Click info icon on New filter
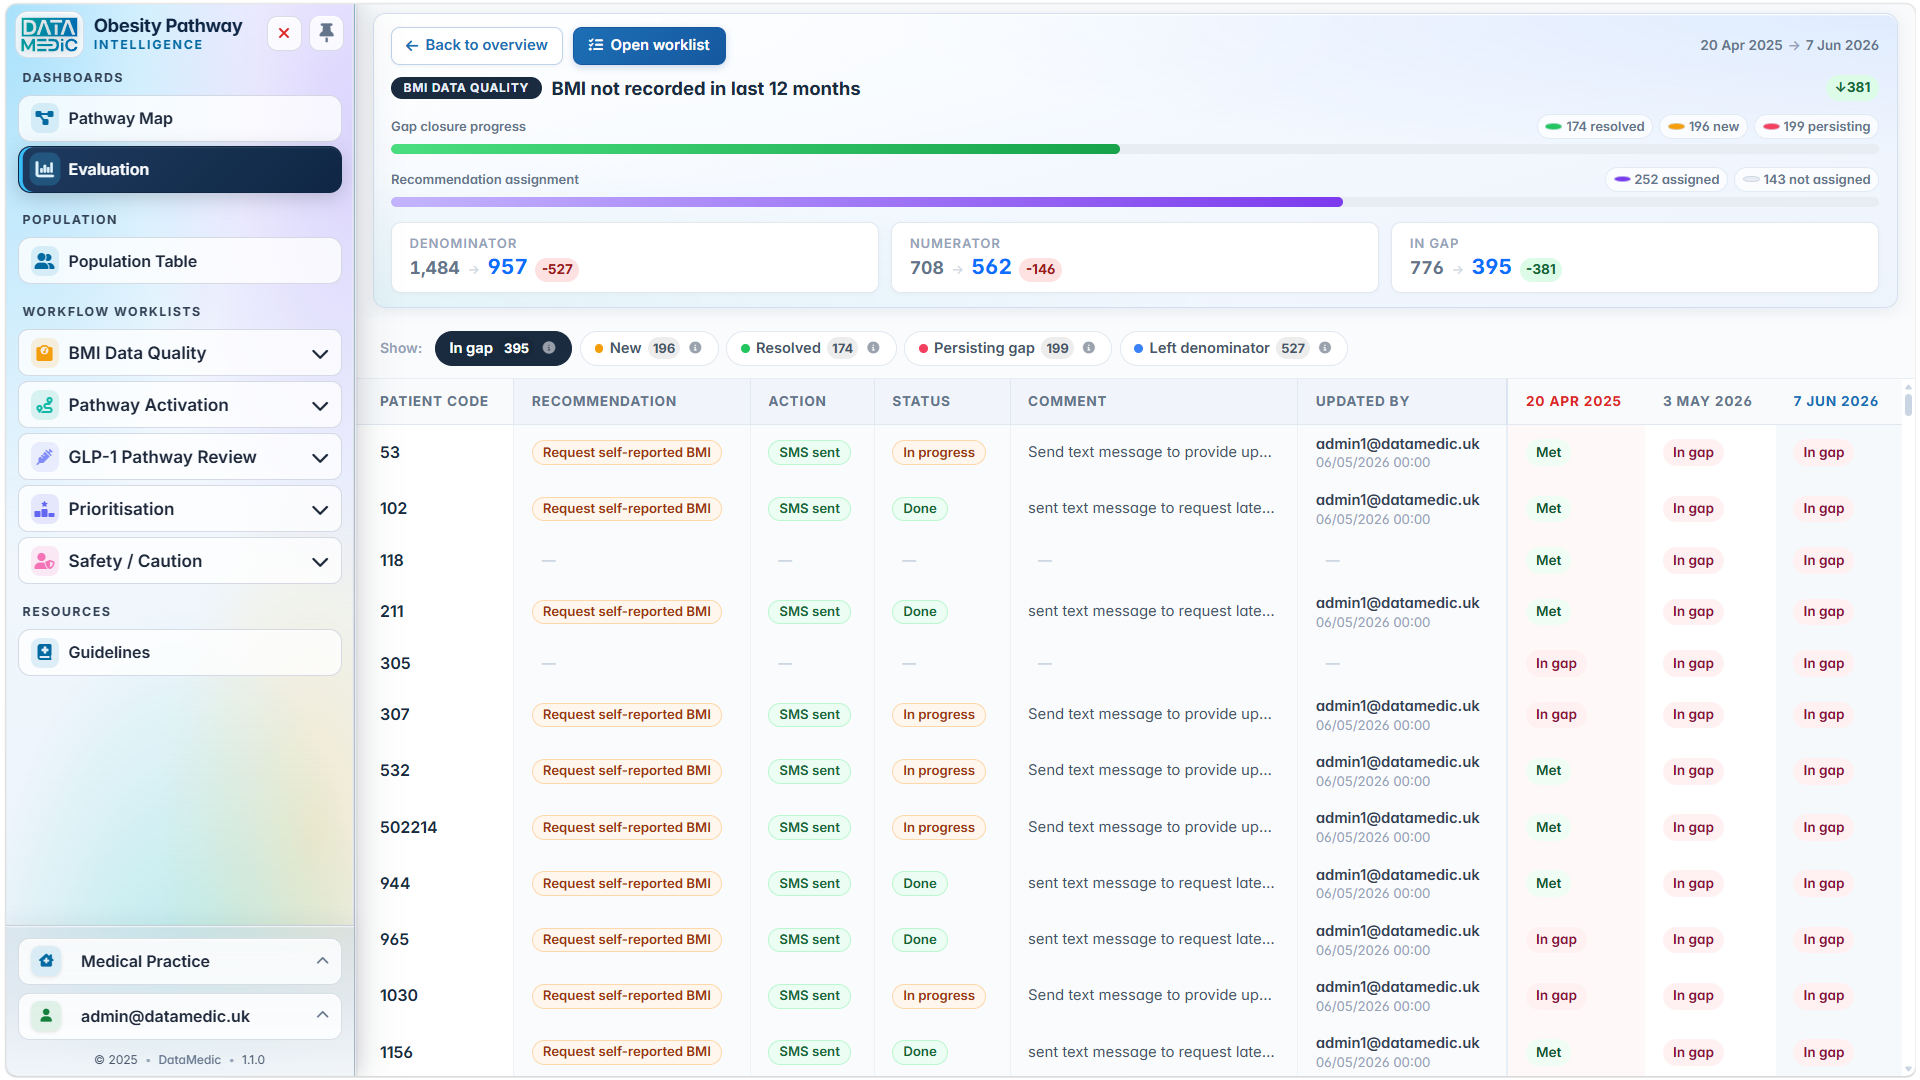This screenshot has width=1920, height=1080. (695, 348)
